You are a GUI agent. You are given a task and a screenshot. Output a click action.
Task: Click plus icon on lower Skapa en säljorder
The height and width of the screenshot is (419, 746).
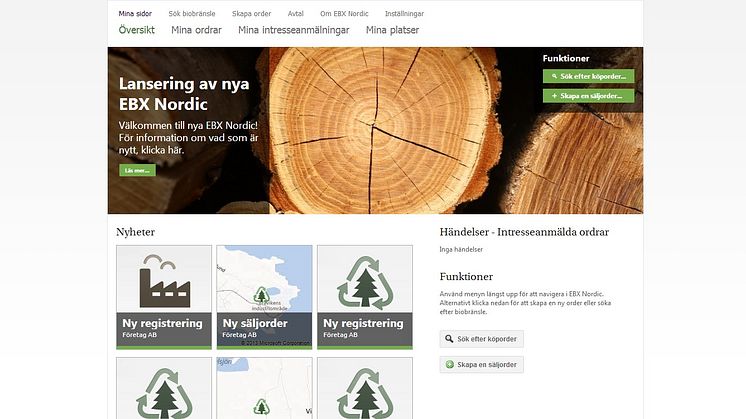click(450, 365)
